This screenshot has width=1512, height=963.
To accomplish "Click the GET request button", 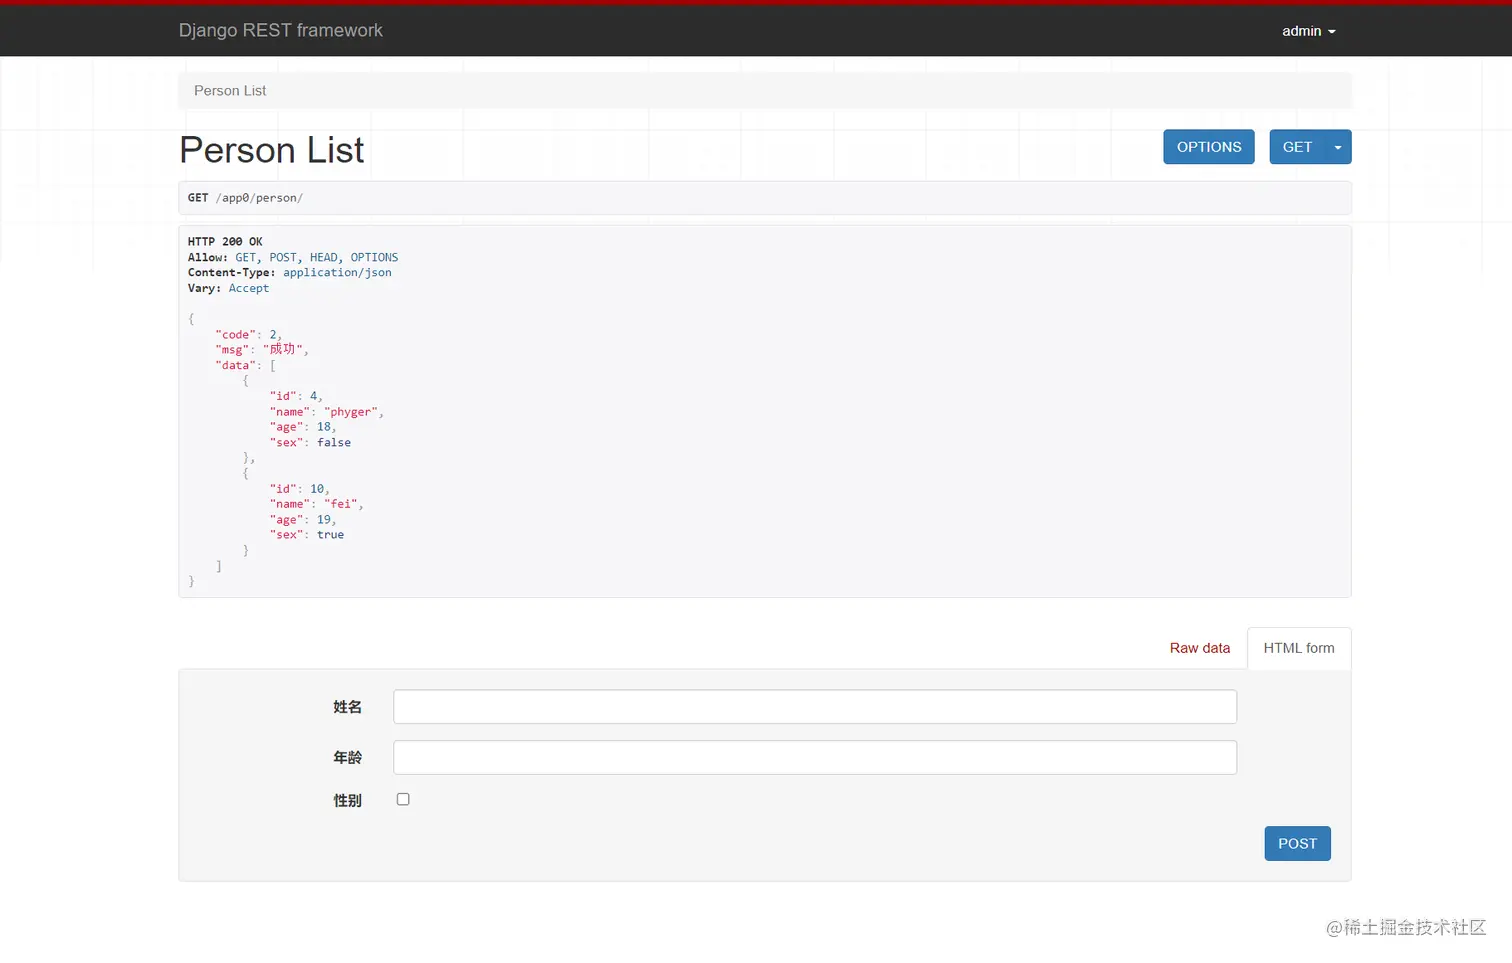I will coord(1296,147).
